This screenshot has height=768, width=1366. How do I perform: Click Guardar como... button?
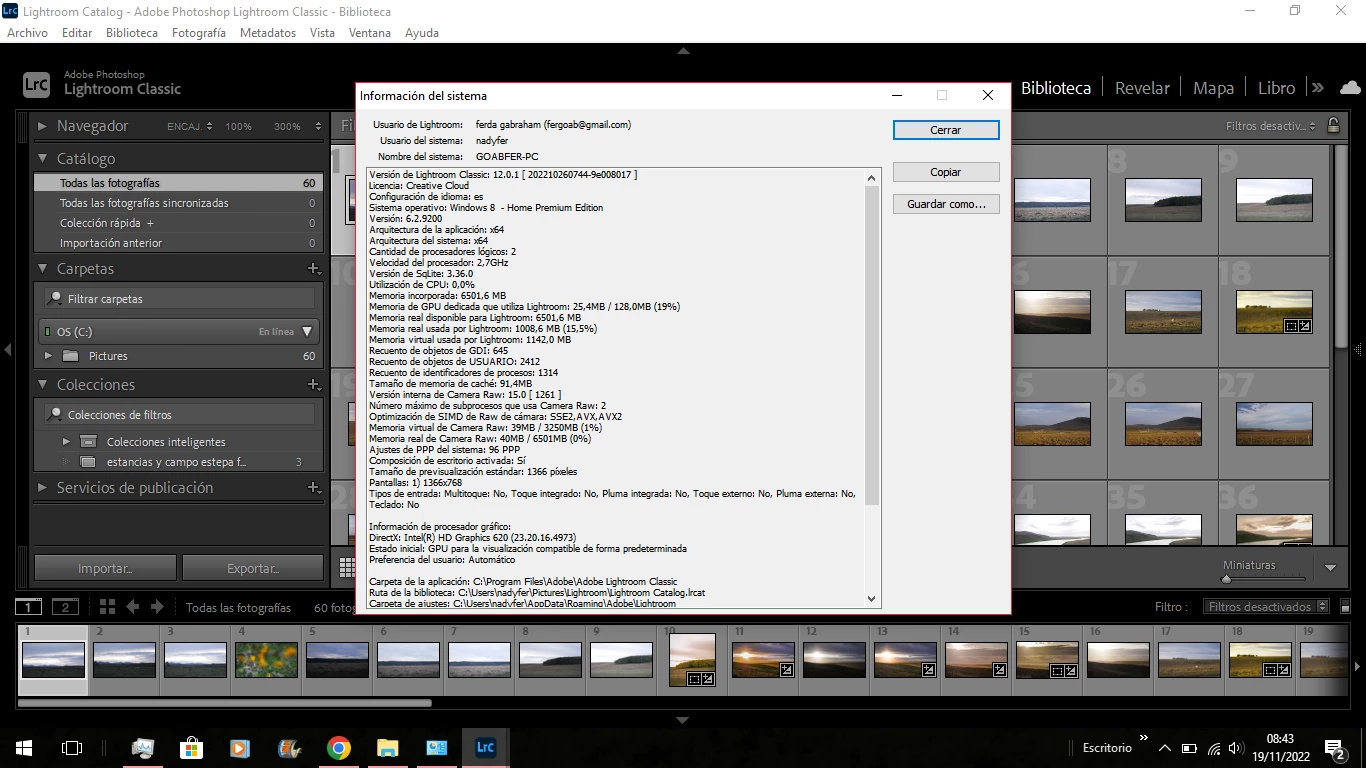946,204
